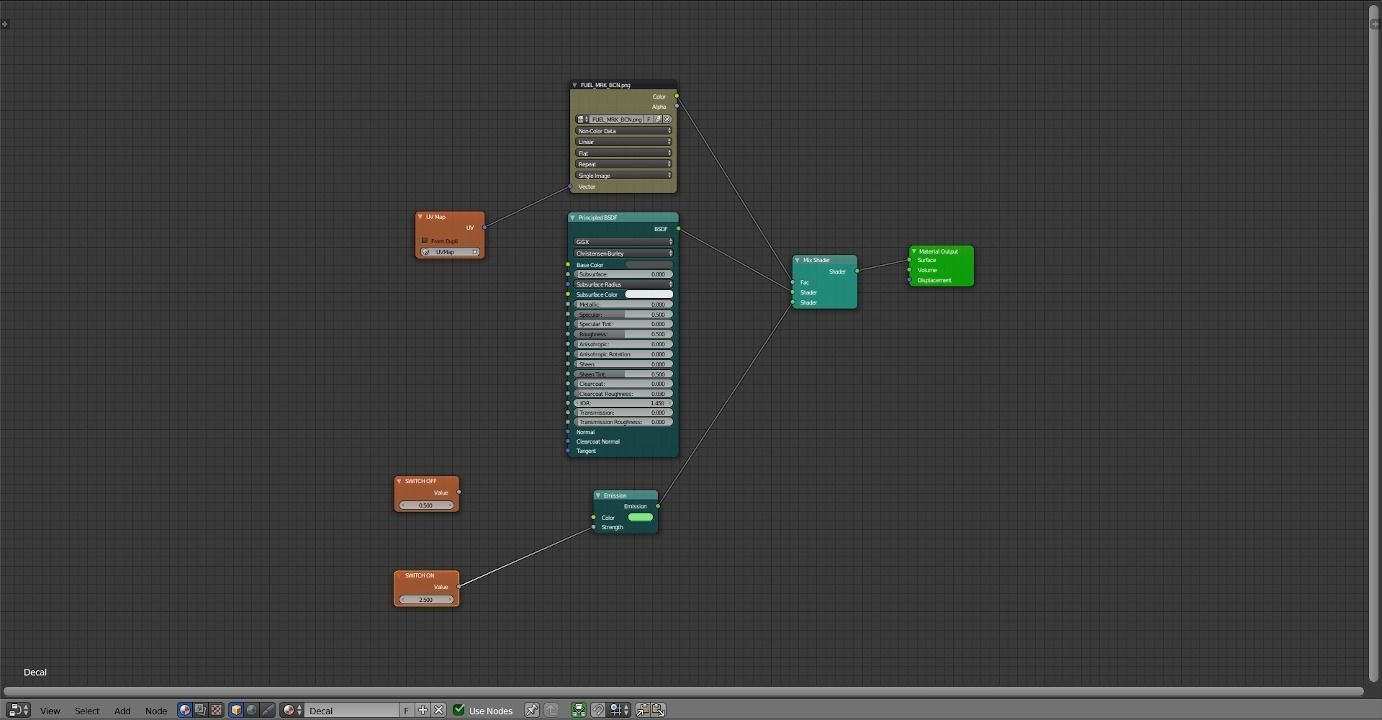The width and height of the screenshot is (1382, 720).
Task: Click the add new material plus icon
Action: [423, 710]
